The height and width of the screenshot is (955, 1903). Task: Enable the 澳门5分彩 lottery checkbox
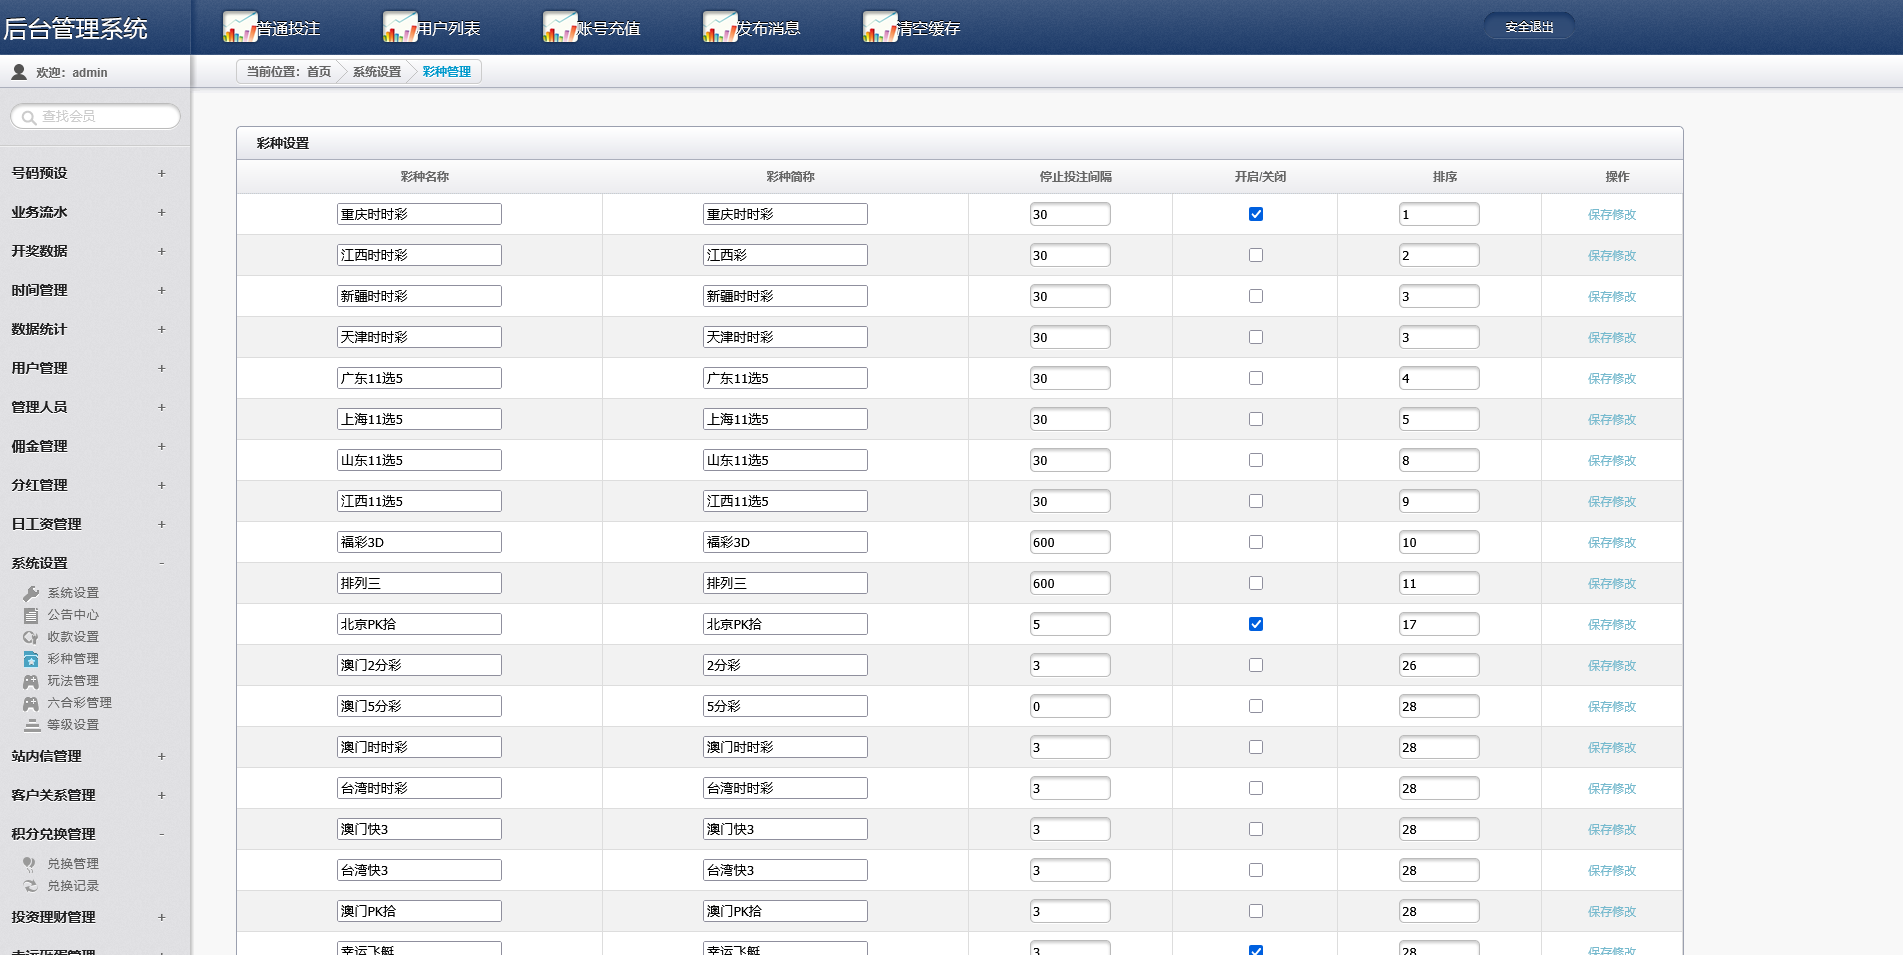pos(1256,706)
